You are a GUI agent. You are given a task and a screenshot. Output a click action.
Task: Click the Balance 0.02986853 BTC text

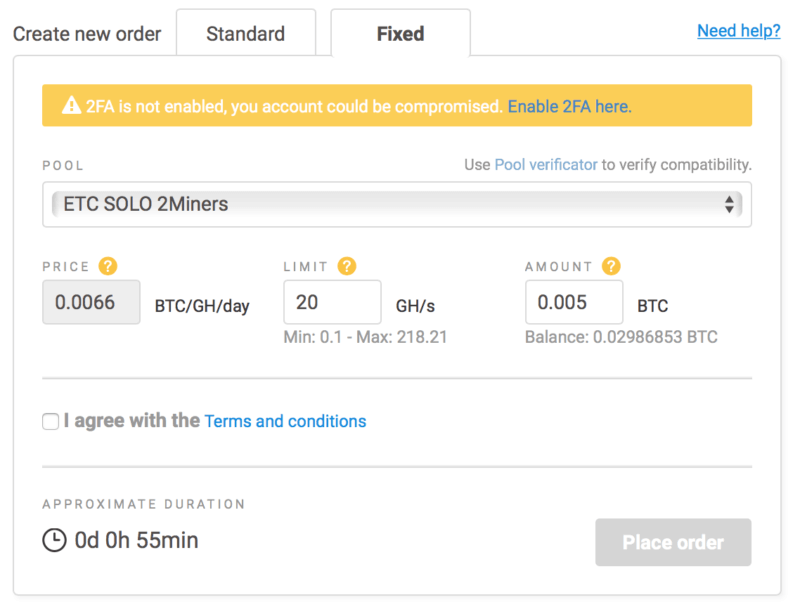(x=620, y=337)
